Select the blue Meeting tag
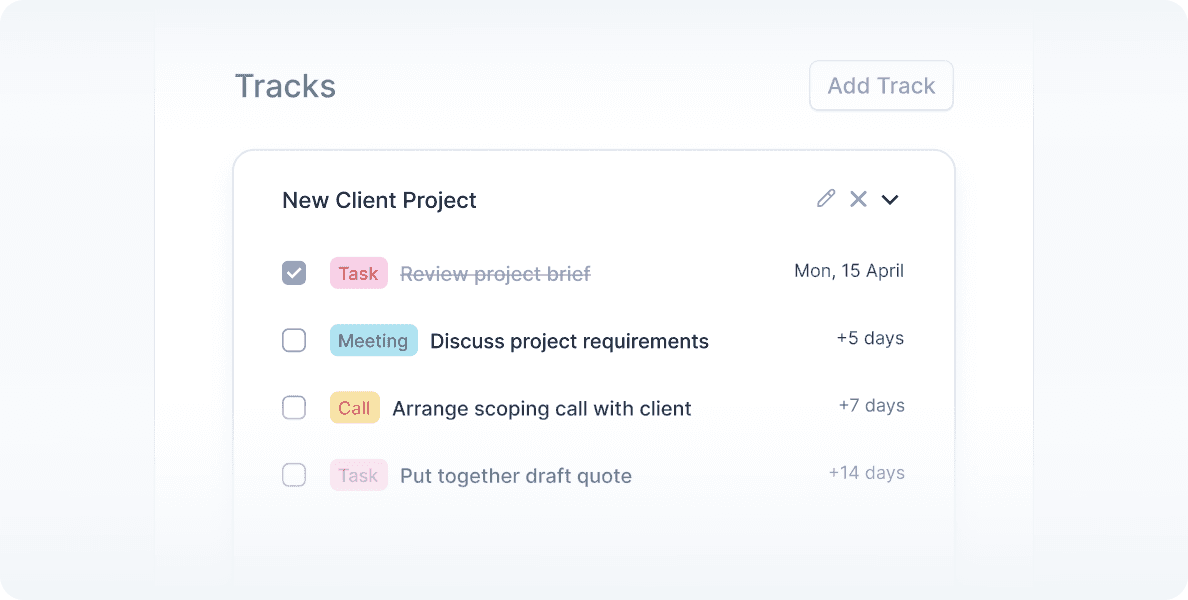Viewport: 1188px width, 600px height. [373, 341]
